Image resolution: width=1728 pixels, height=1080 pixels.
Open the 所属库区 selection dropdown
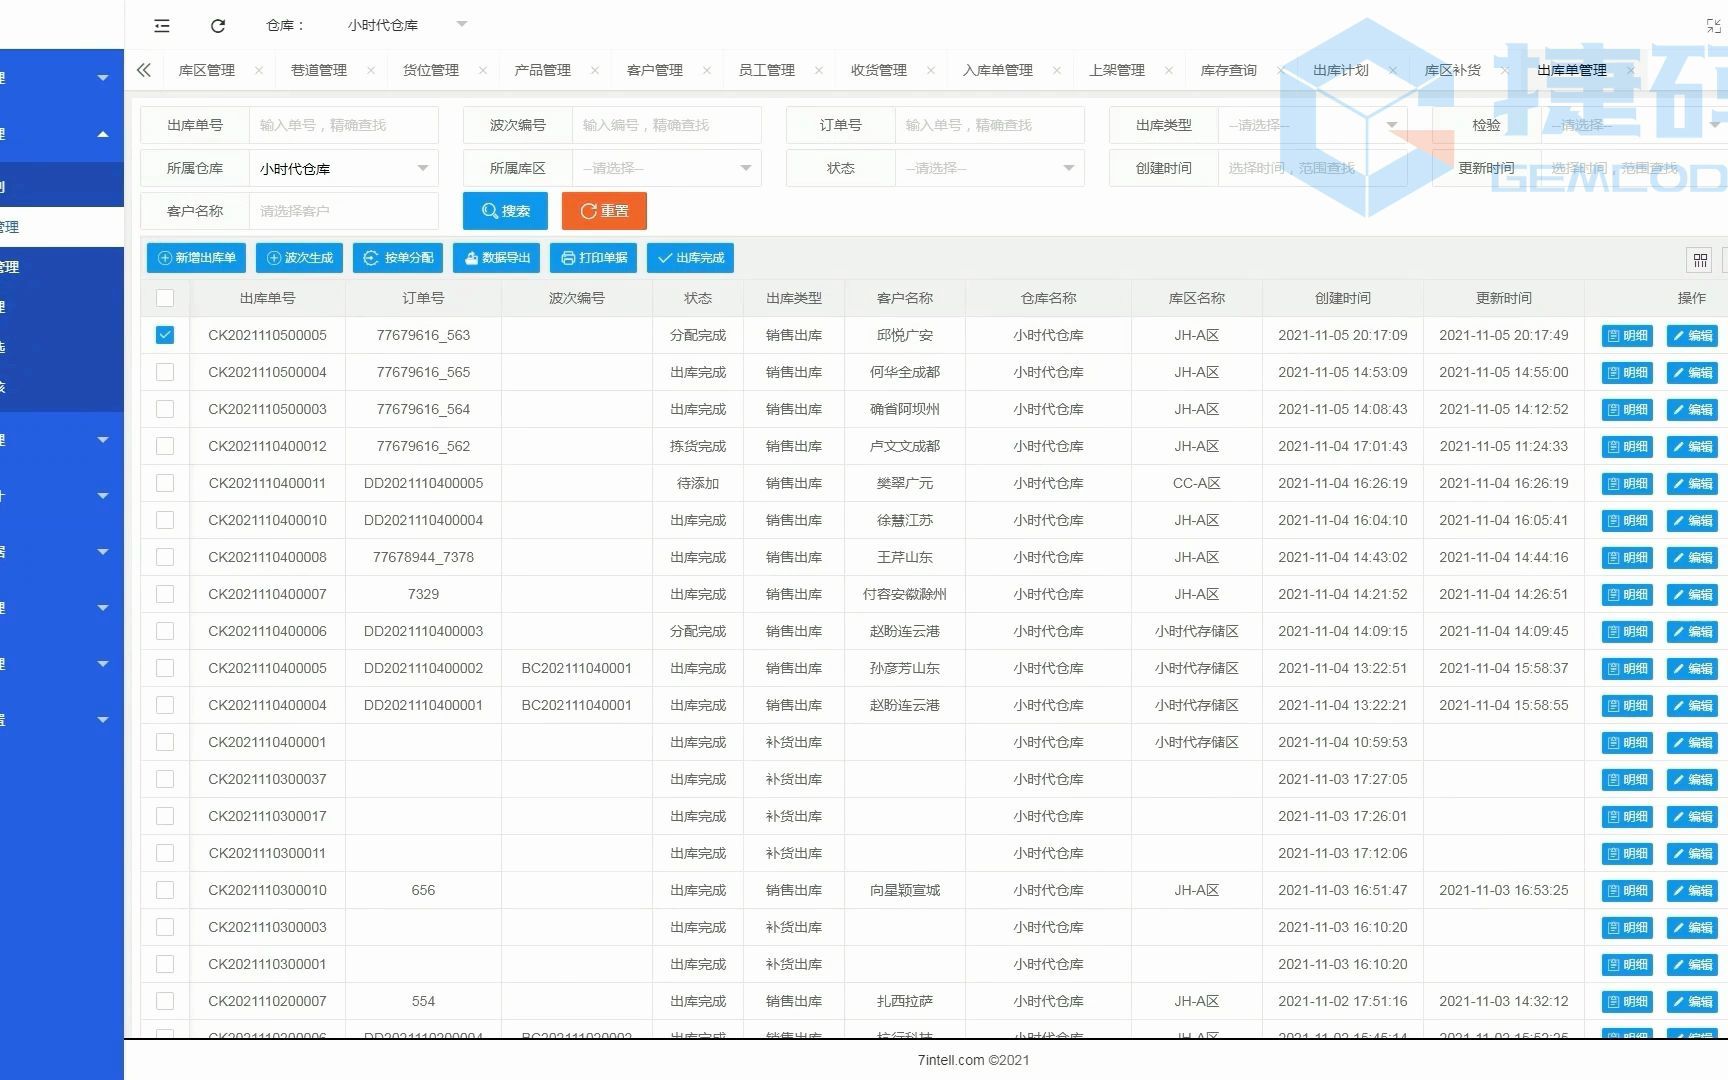[666, 168]
